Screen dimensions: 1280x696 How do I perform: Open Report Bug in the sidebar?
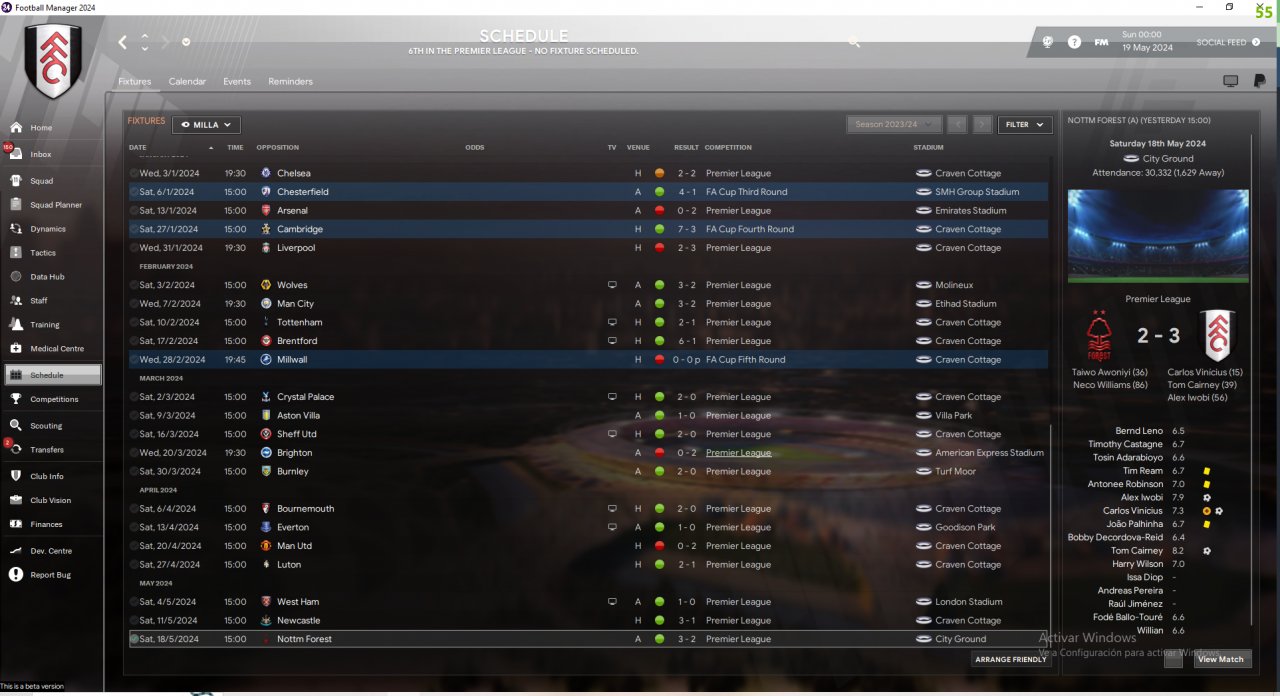tap(52, 575)
